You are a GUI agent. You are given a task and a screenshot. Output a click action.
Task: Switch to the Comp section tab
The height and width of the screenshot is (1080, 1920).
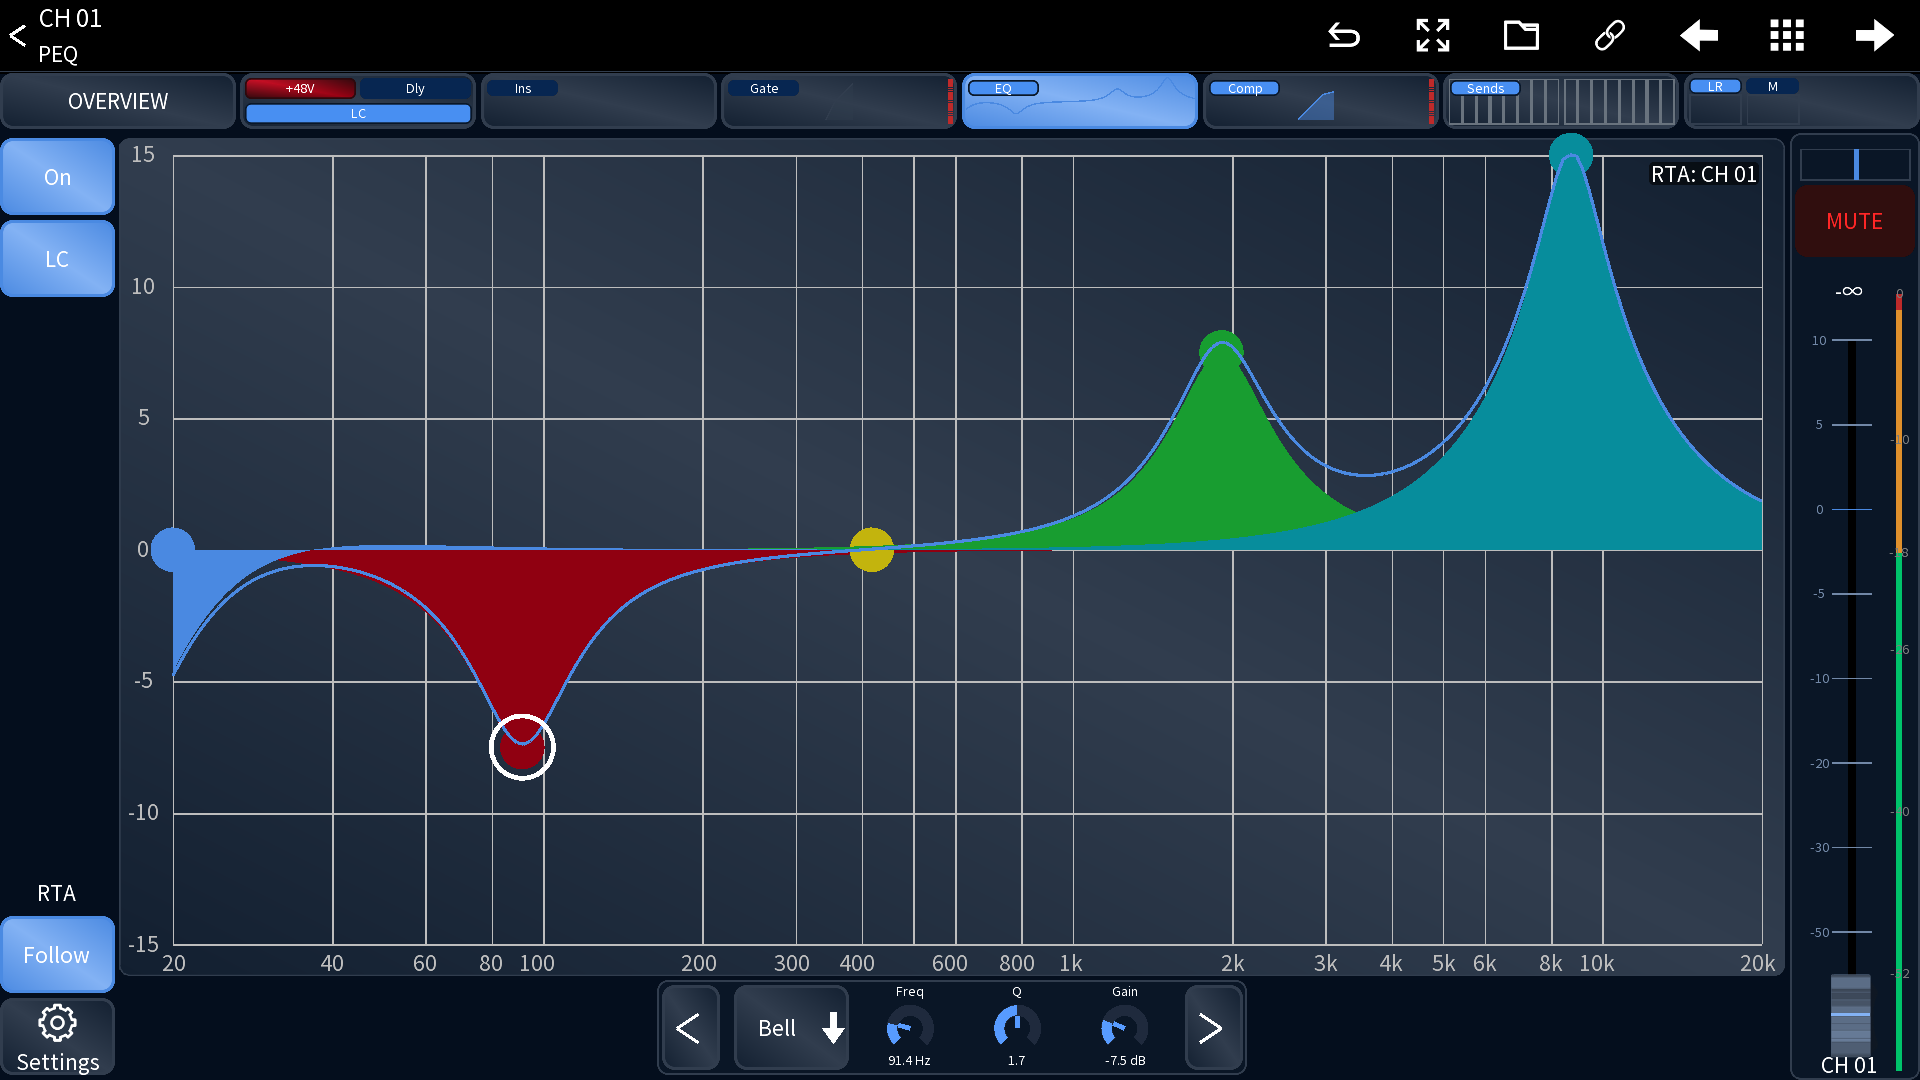coord(1318,101)
